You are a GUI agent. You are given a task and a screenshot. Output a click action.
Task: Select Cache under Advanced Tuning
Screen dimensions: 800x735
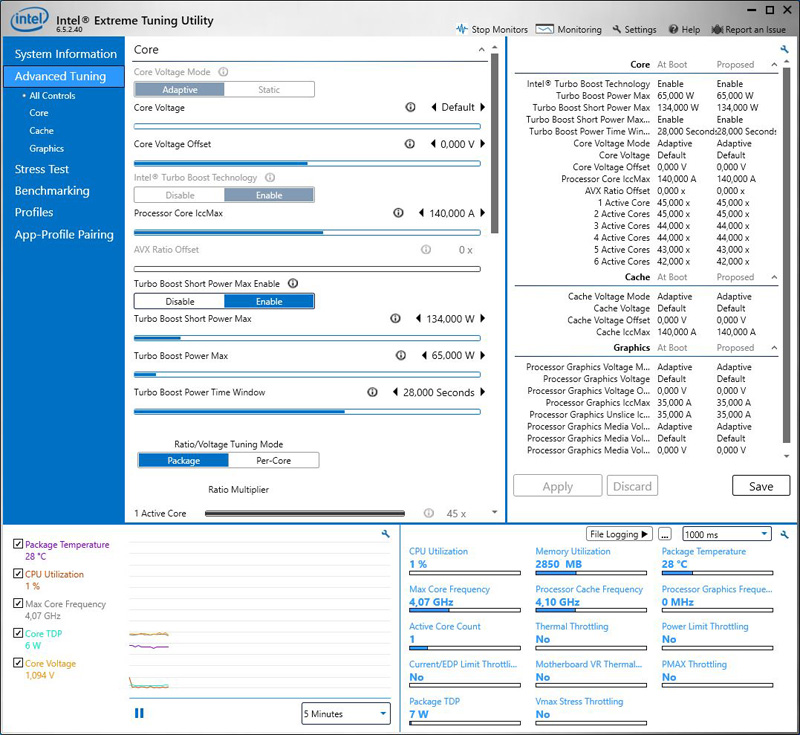point(41,131)
